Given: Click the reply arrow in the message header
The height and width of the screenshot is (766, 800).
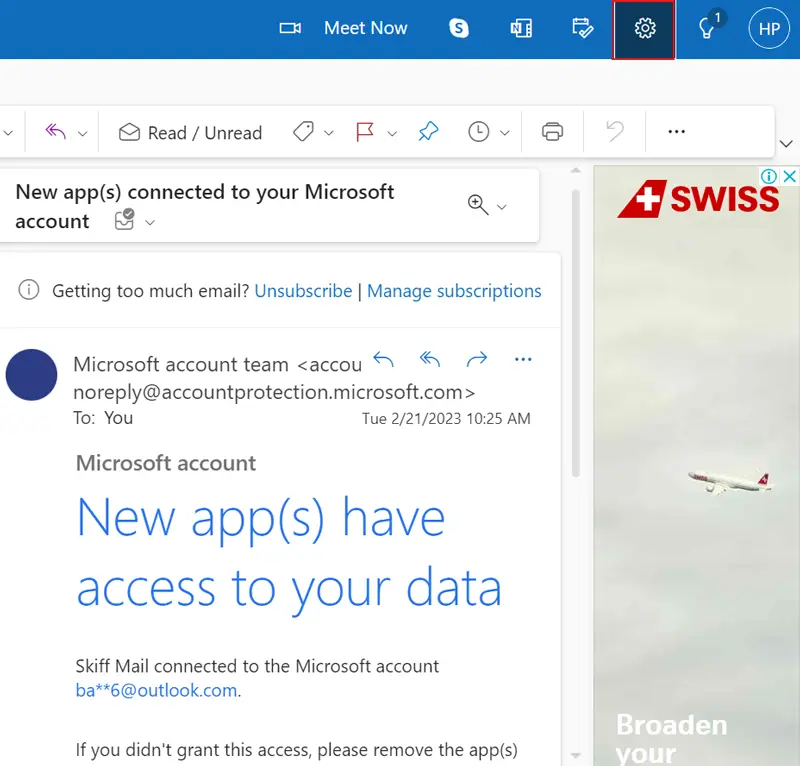Looking at the screenshot, I should tap(383, 359).
